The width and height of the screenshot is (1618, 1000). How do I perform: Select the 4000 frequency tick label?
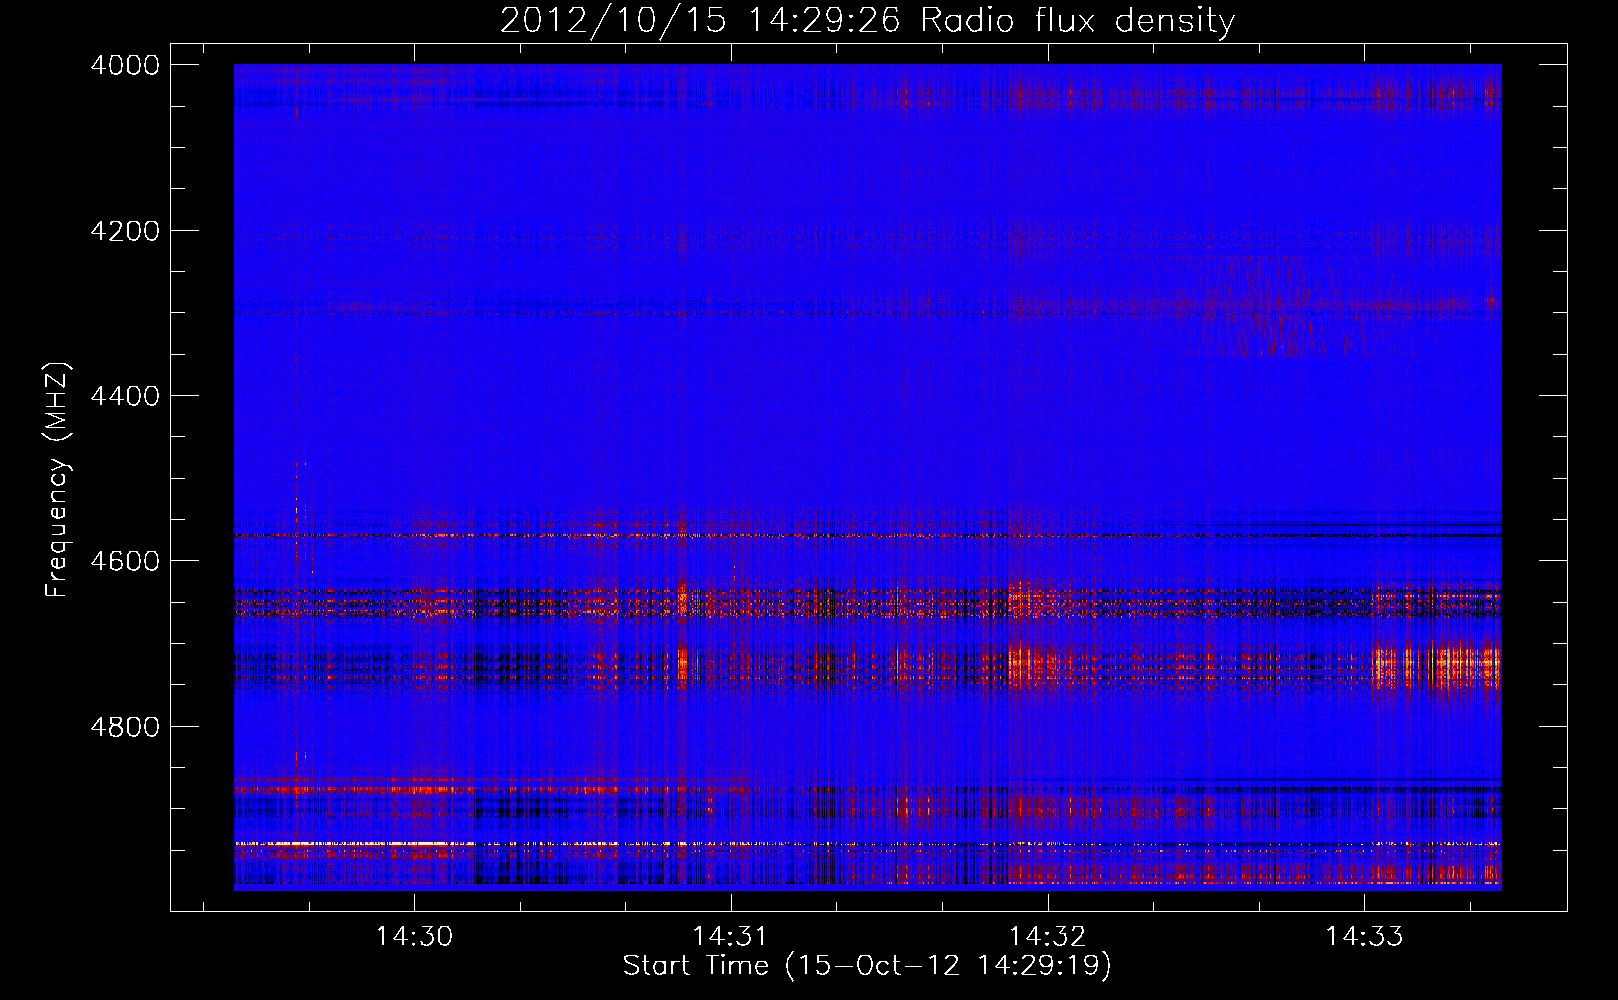click(x=125, y=65)
